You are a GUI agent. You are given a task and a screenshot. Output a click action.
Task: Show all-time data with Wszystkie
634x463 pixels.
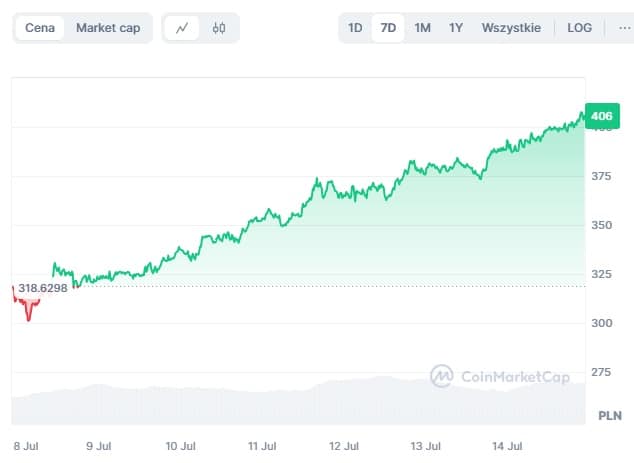coord(511,28)
